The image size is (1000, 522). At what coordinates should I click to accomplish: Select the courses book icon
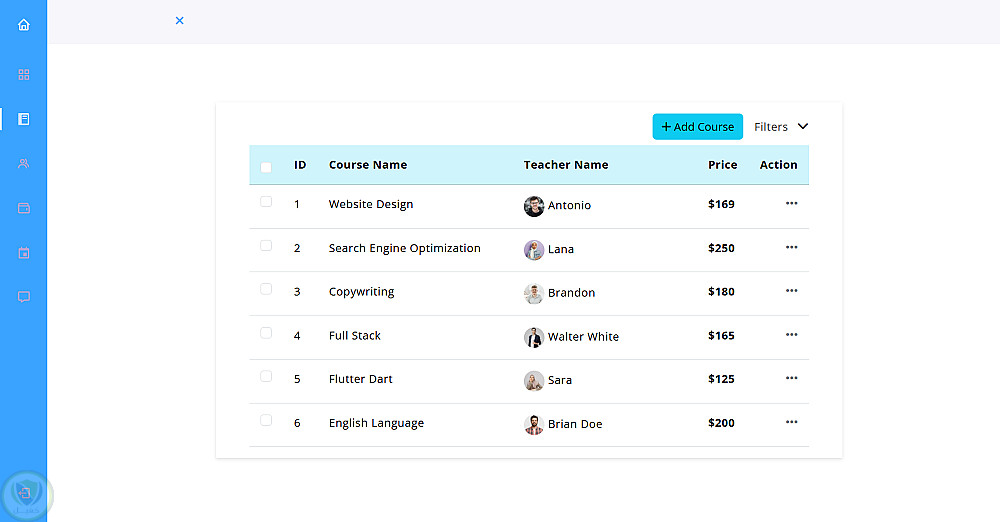click(24, 119)
